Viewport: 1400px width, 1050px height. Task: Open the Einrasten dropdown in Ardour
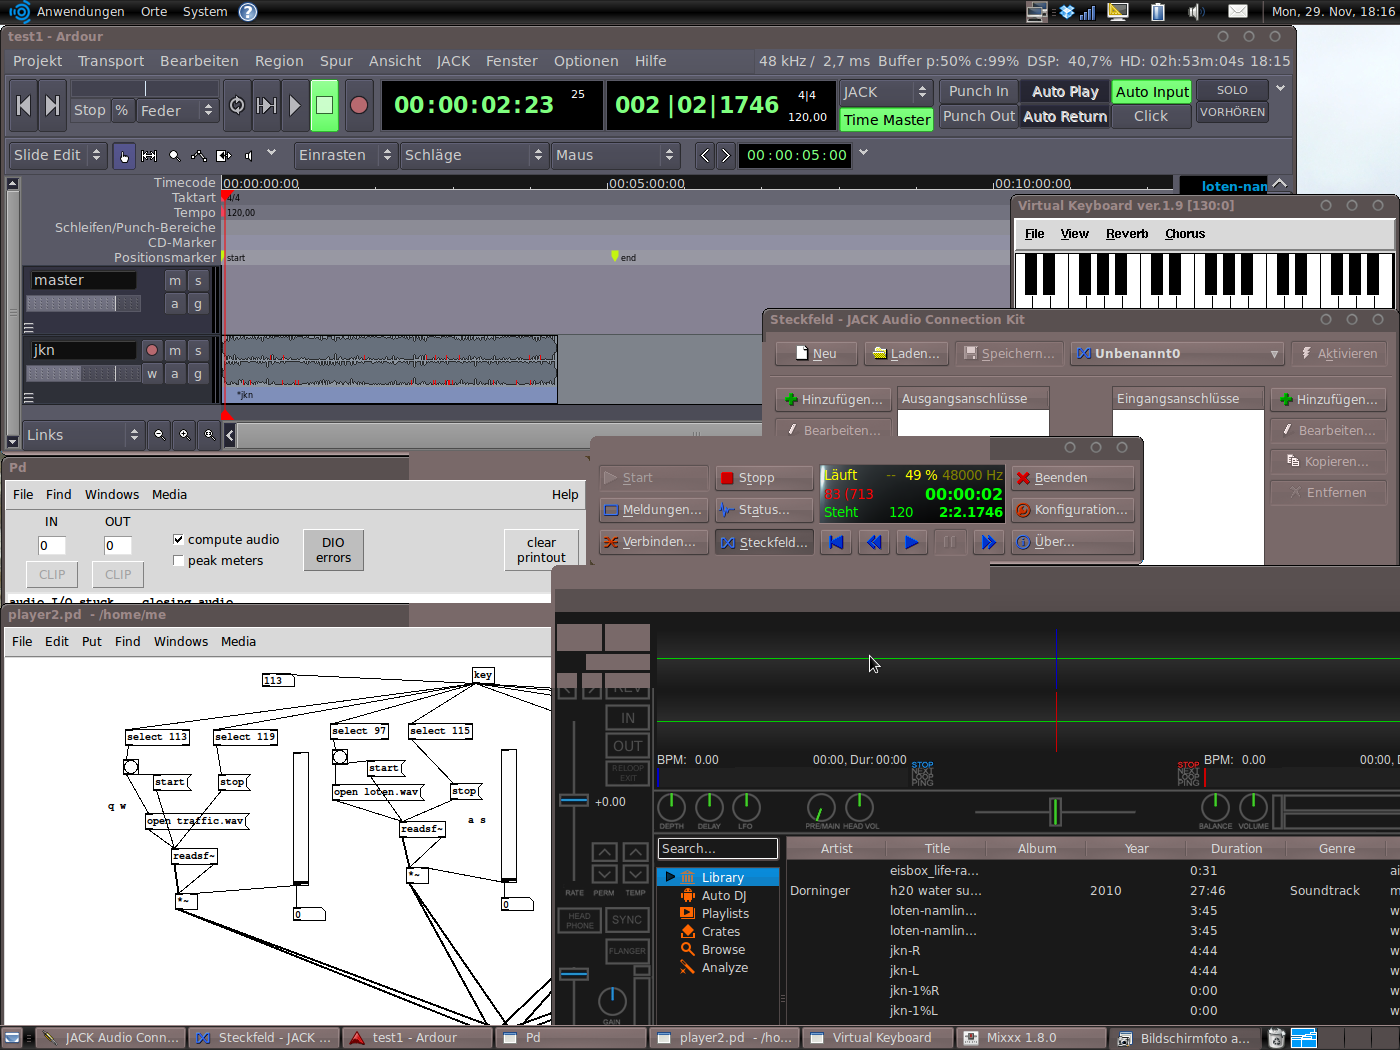[x=345, y=155]
